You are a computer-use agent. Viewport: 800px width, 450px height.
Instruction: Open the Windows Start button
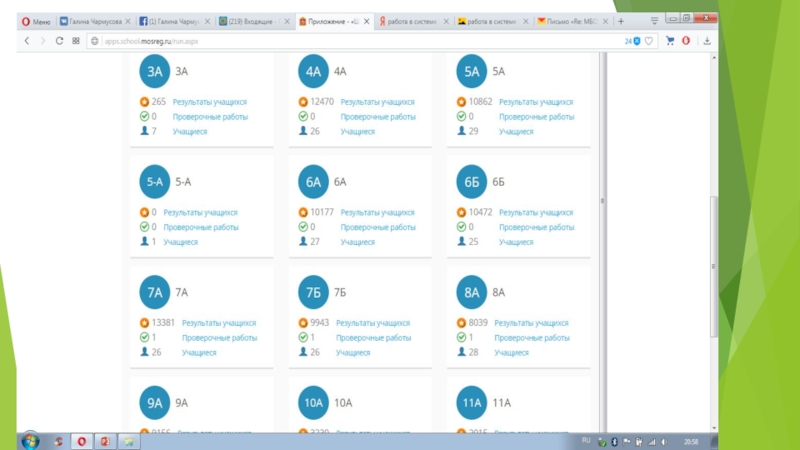(x=29, y=441)
